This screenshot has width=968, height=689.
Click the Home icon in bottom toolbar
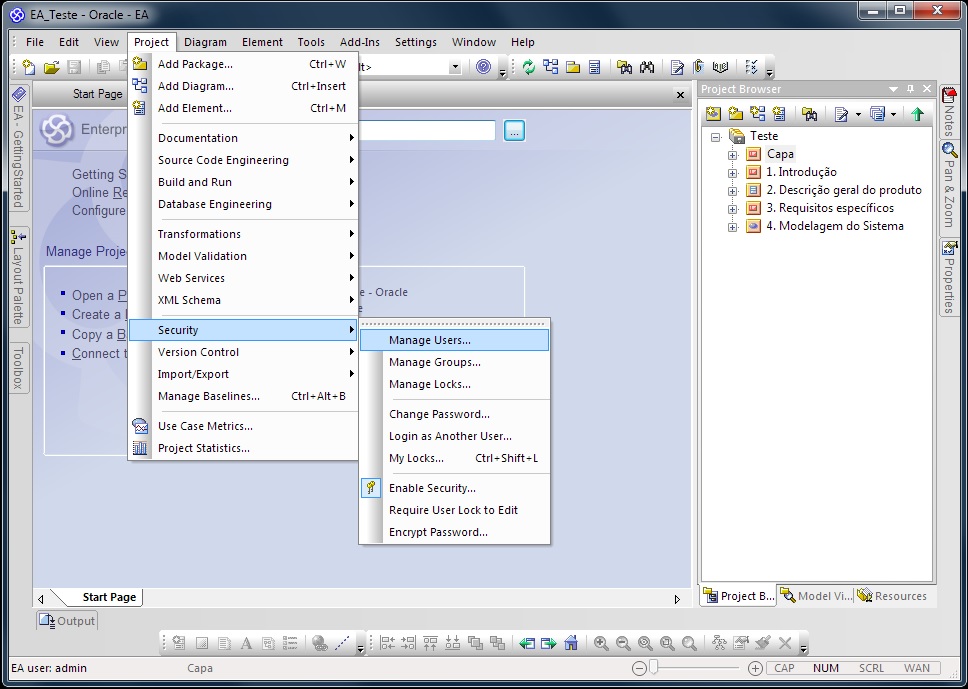571,643
